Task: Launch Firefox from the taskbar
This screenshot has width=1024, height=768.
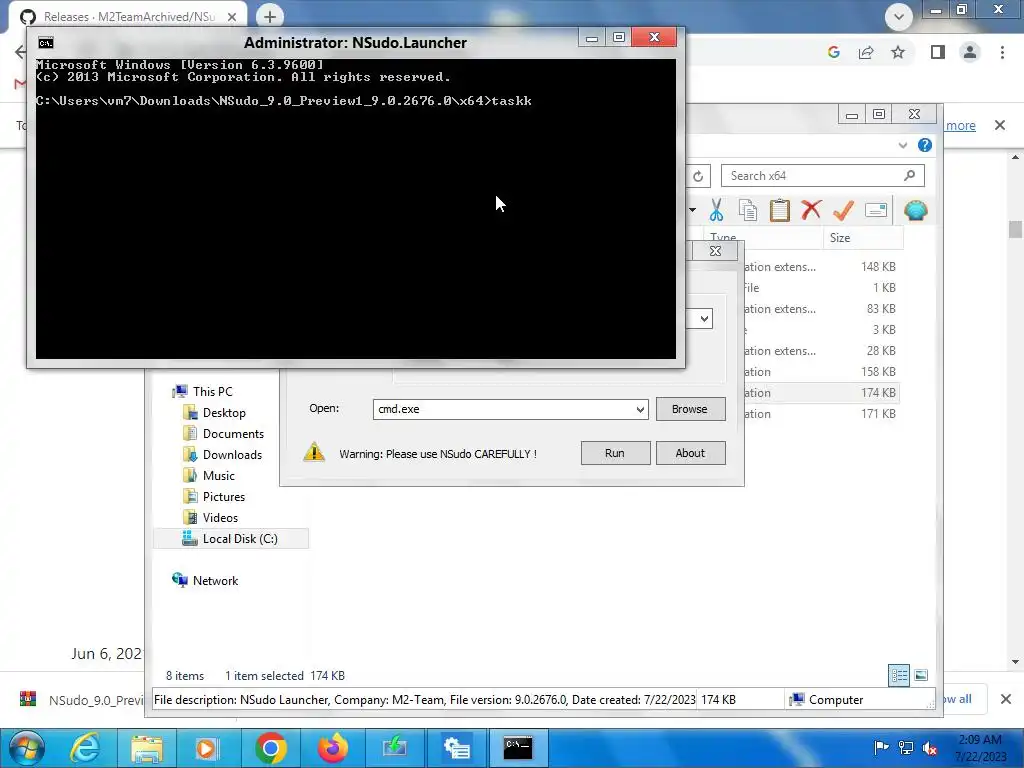Action: pyautogui.click(x=332, y=748)
